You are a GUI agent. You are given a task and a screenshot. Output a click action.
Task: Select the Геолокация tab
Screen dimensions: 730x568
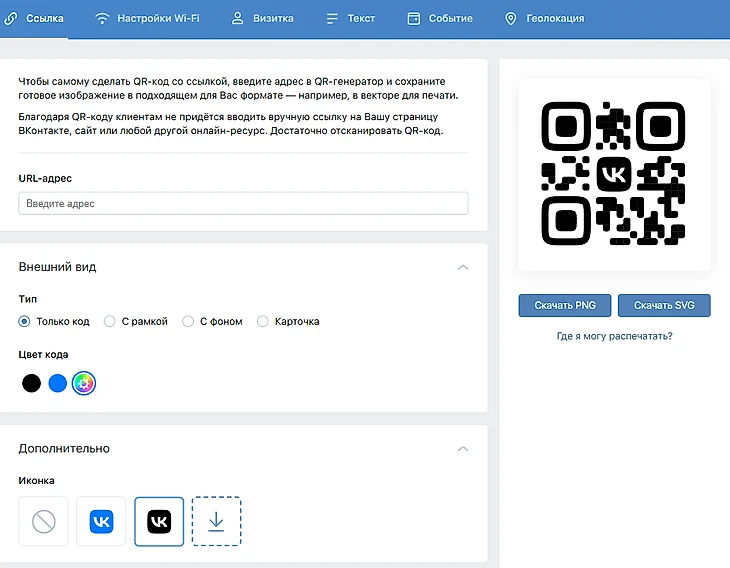(545, 19)
